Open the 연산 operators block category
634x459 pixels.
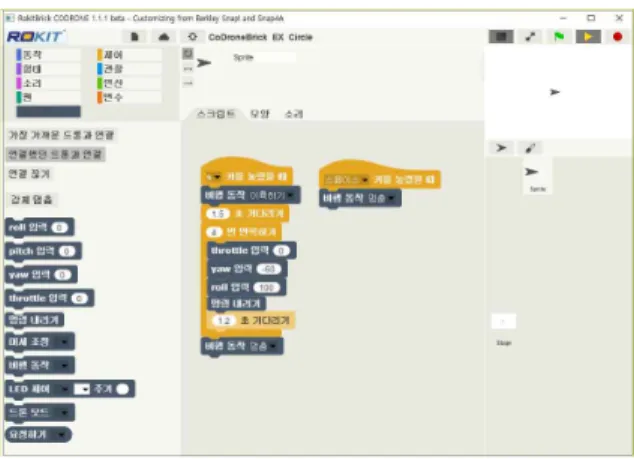pos(129,83)
